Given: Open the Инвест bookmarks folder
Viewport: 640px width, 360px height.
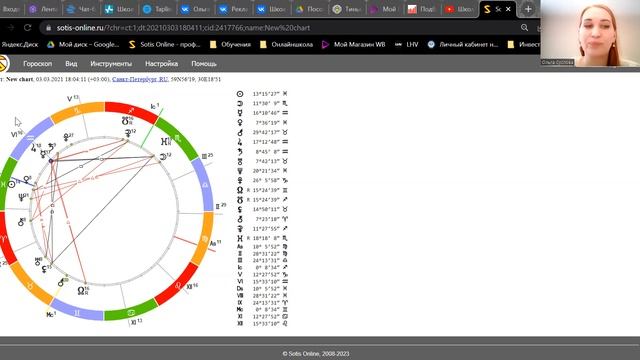Looking at the screenshot, I should [523, 44].
